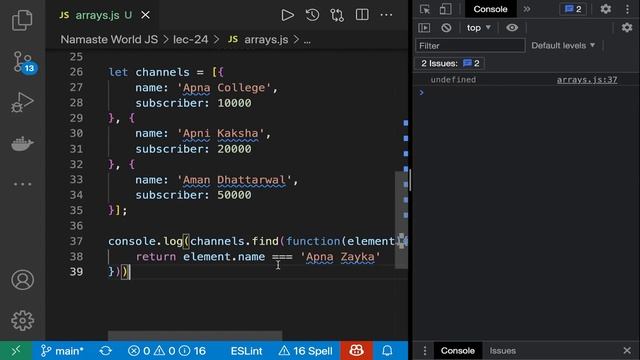
Task: Open the Docker extension panel
Action: coord(22,143)
